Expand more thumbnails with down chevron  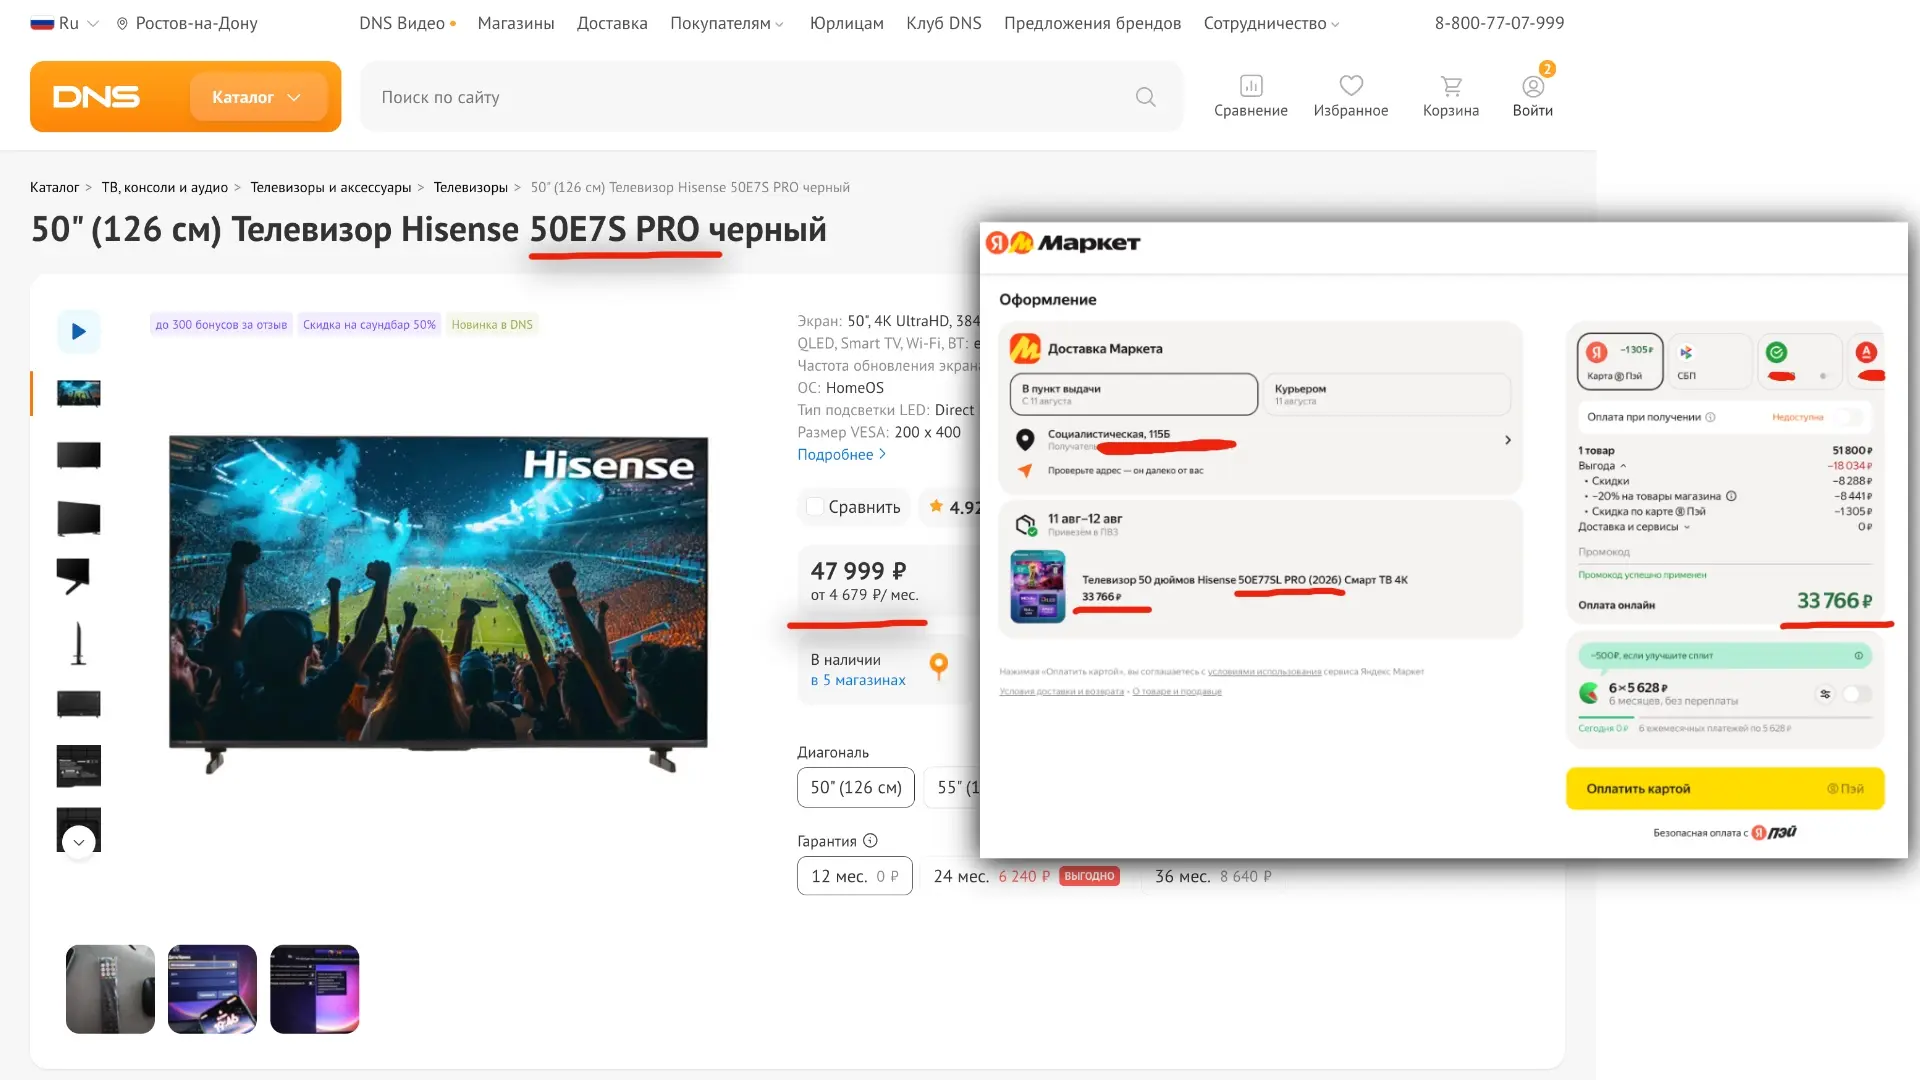[79, 842]
